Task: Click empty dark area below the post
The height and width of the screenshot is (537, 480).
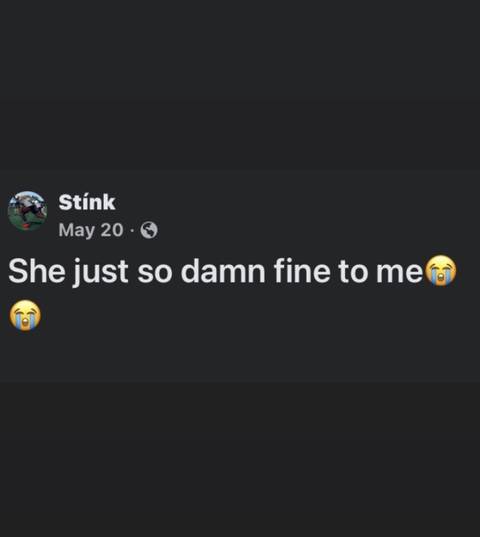Action: [240, 459]
